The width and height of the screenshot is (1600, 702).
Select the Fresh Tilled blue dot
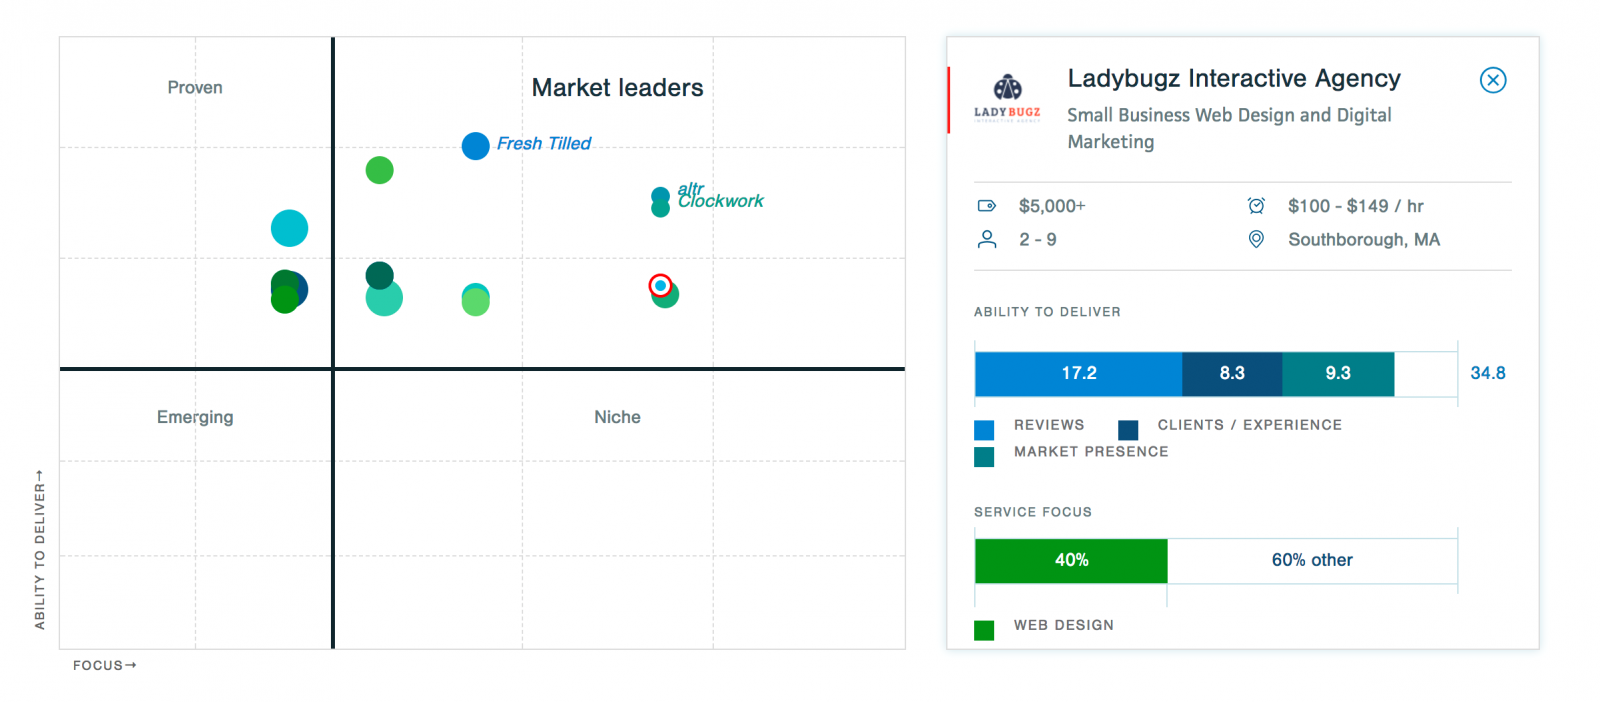pyautogui.click(x=475, y=146)
